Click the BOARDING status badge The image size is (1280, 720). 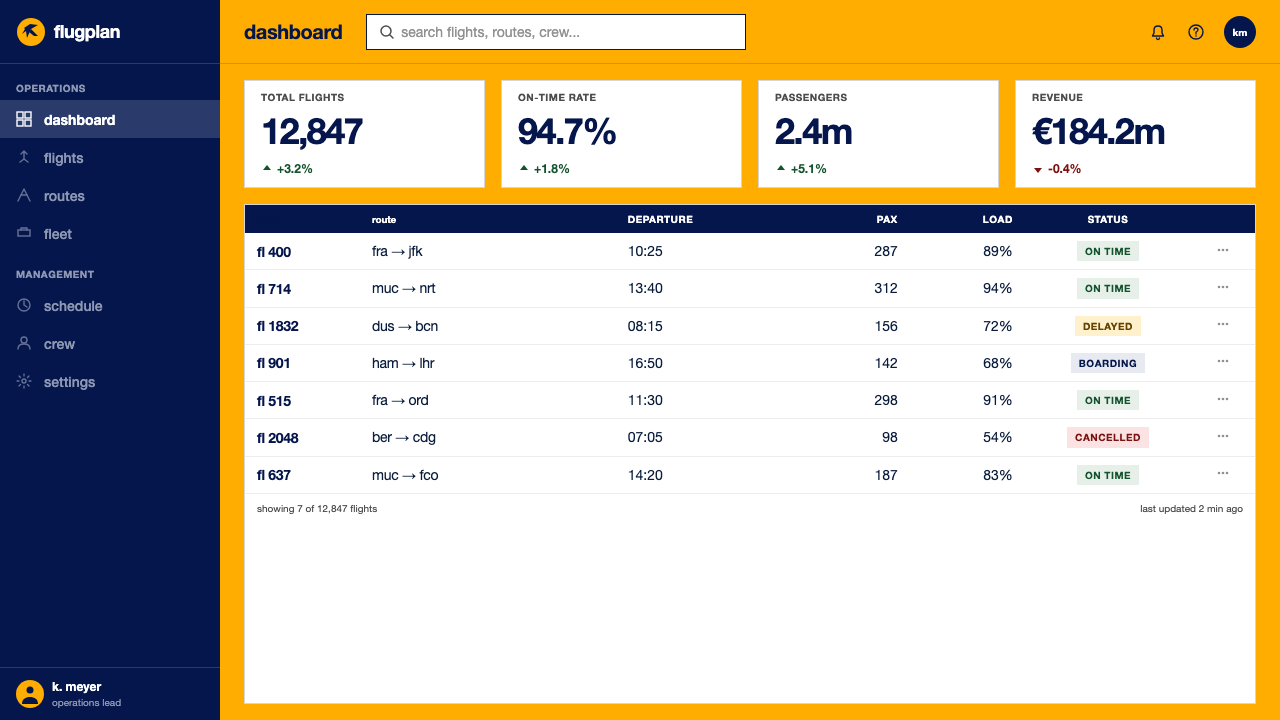(x=1108, y=363)
